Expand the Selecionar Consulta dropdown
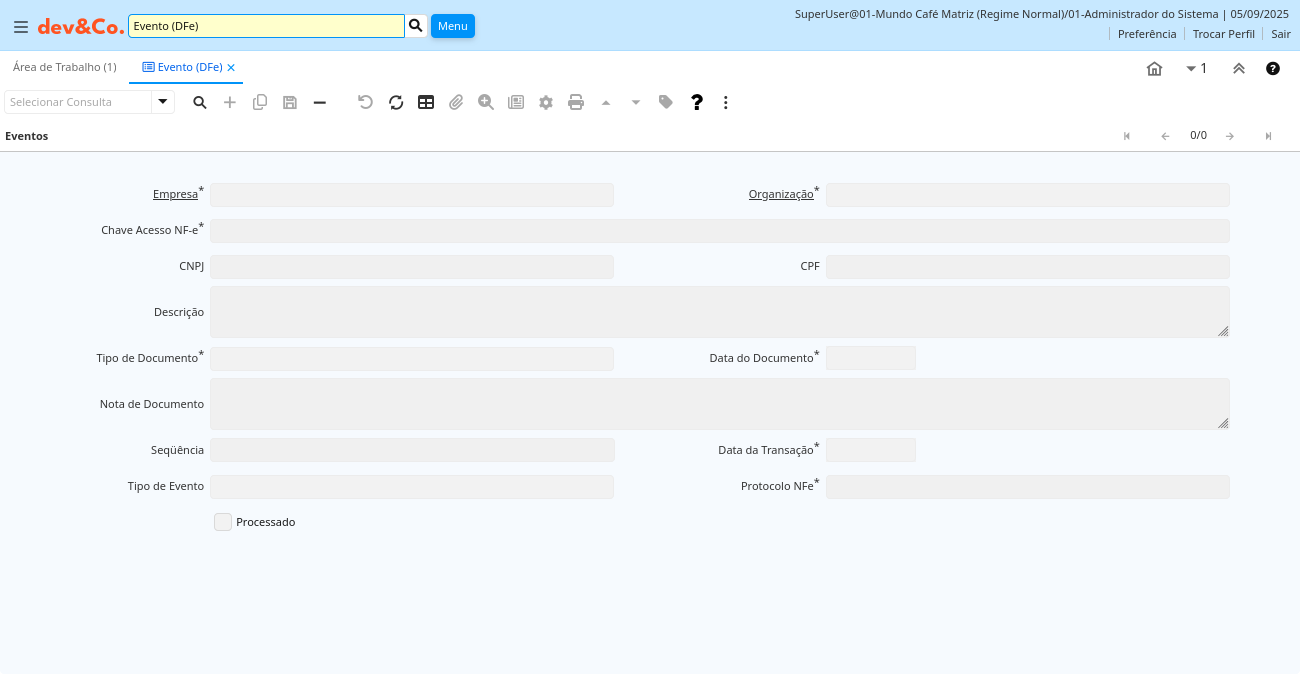The width and height of the screenshot is (1300, 674). (x=163, y=102)
